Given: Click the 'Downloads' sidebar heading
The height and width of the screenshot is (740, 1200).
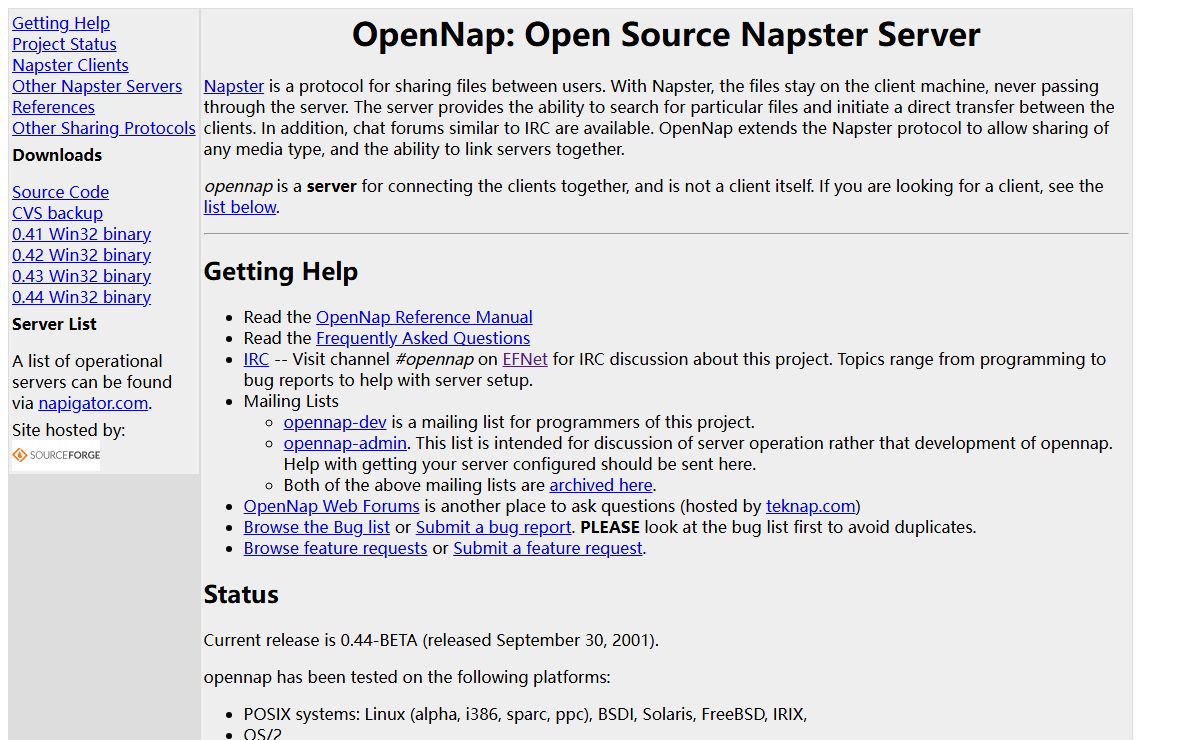Looking at the screenshot, I should 57,155.
